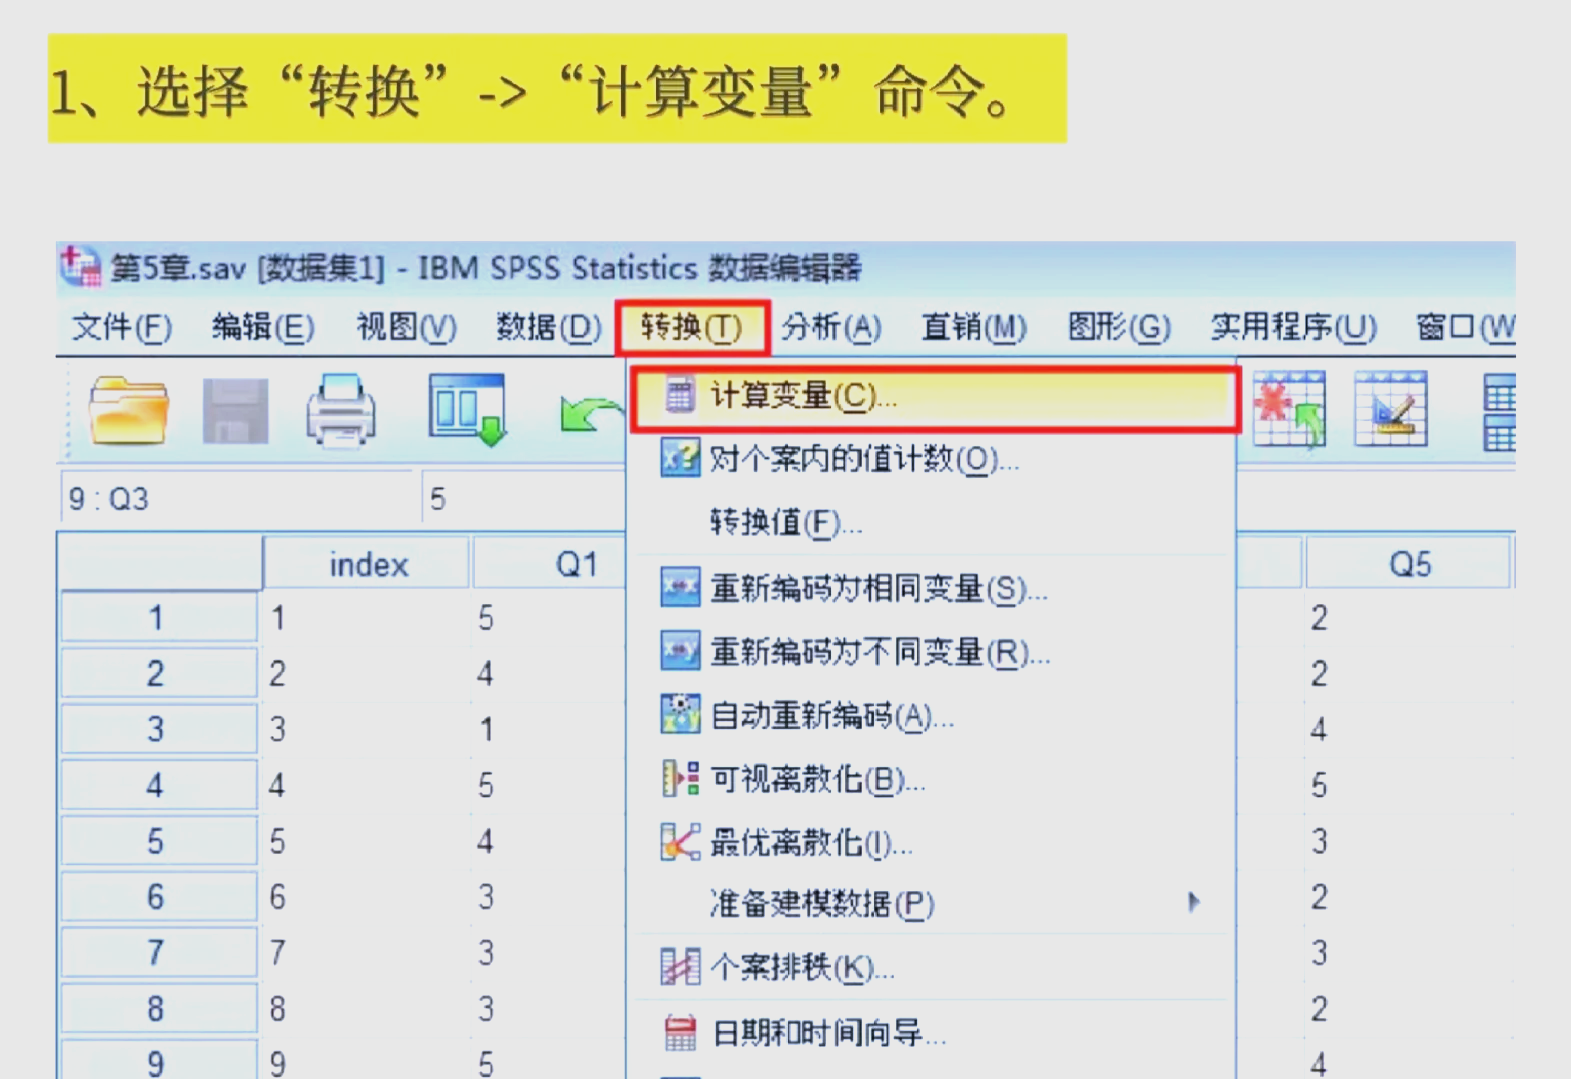Select 计算变量(C)... menu entry
The width and height of the screenshot is (1571, 1079).
coord(934,397)
